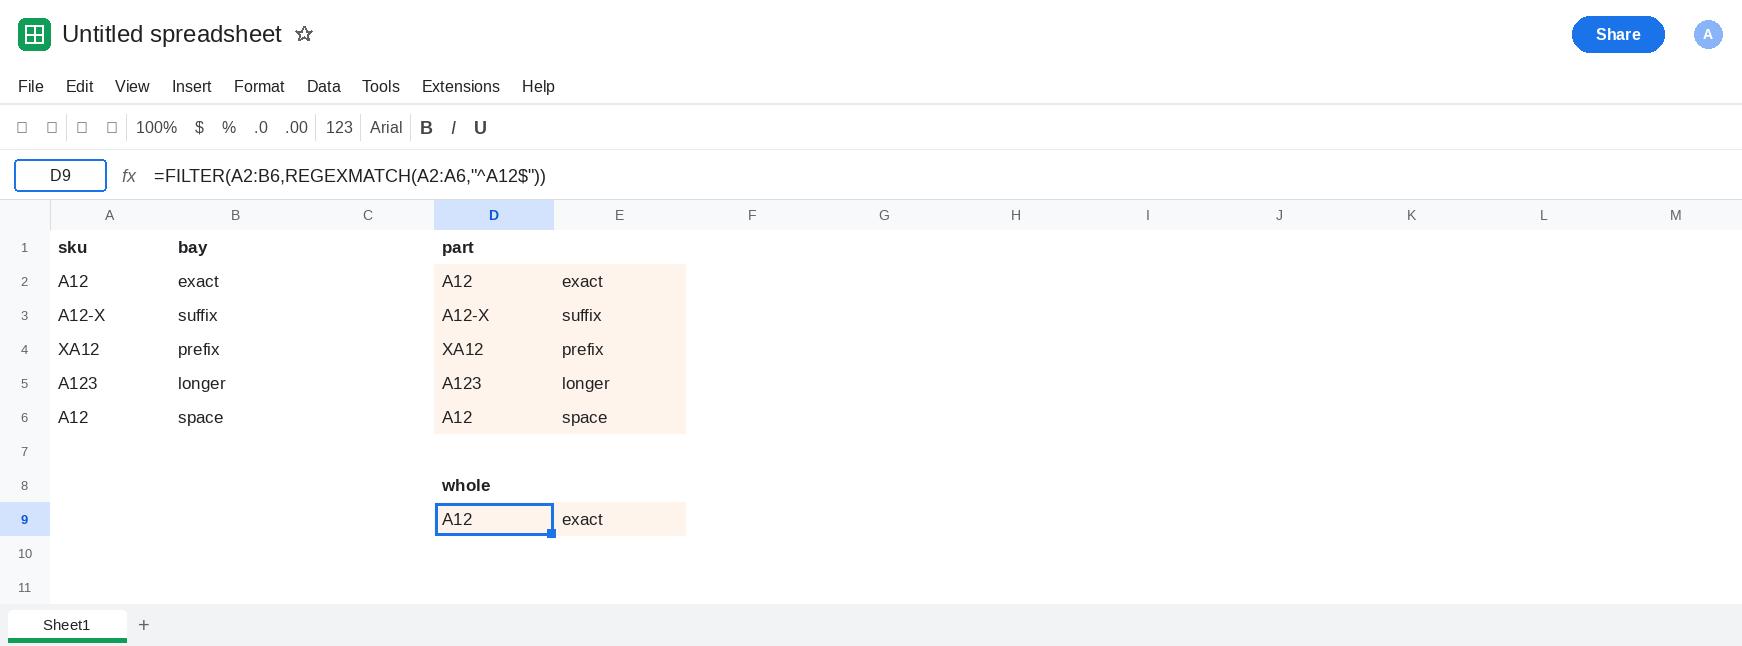This screenshot has height=646, width=1742.
Task: Click the select-all corner box
Action: click(x=25, y=215)
